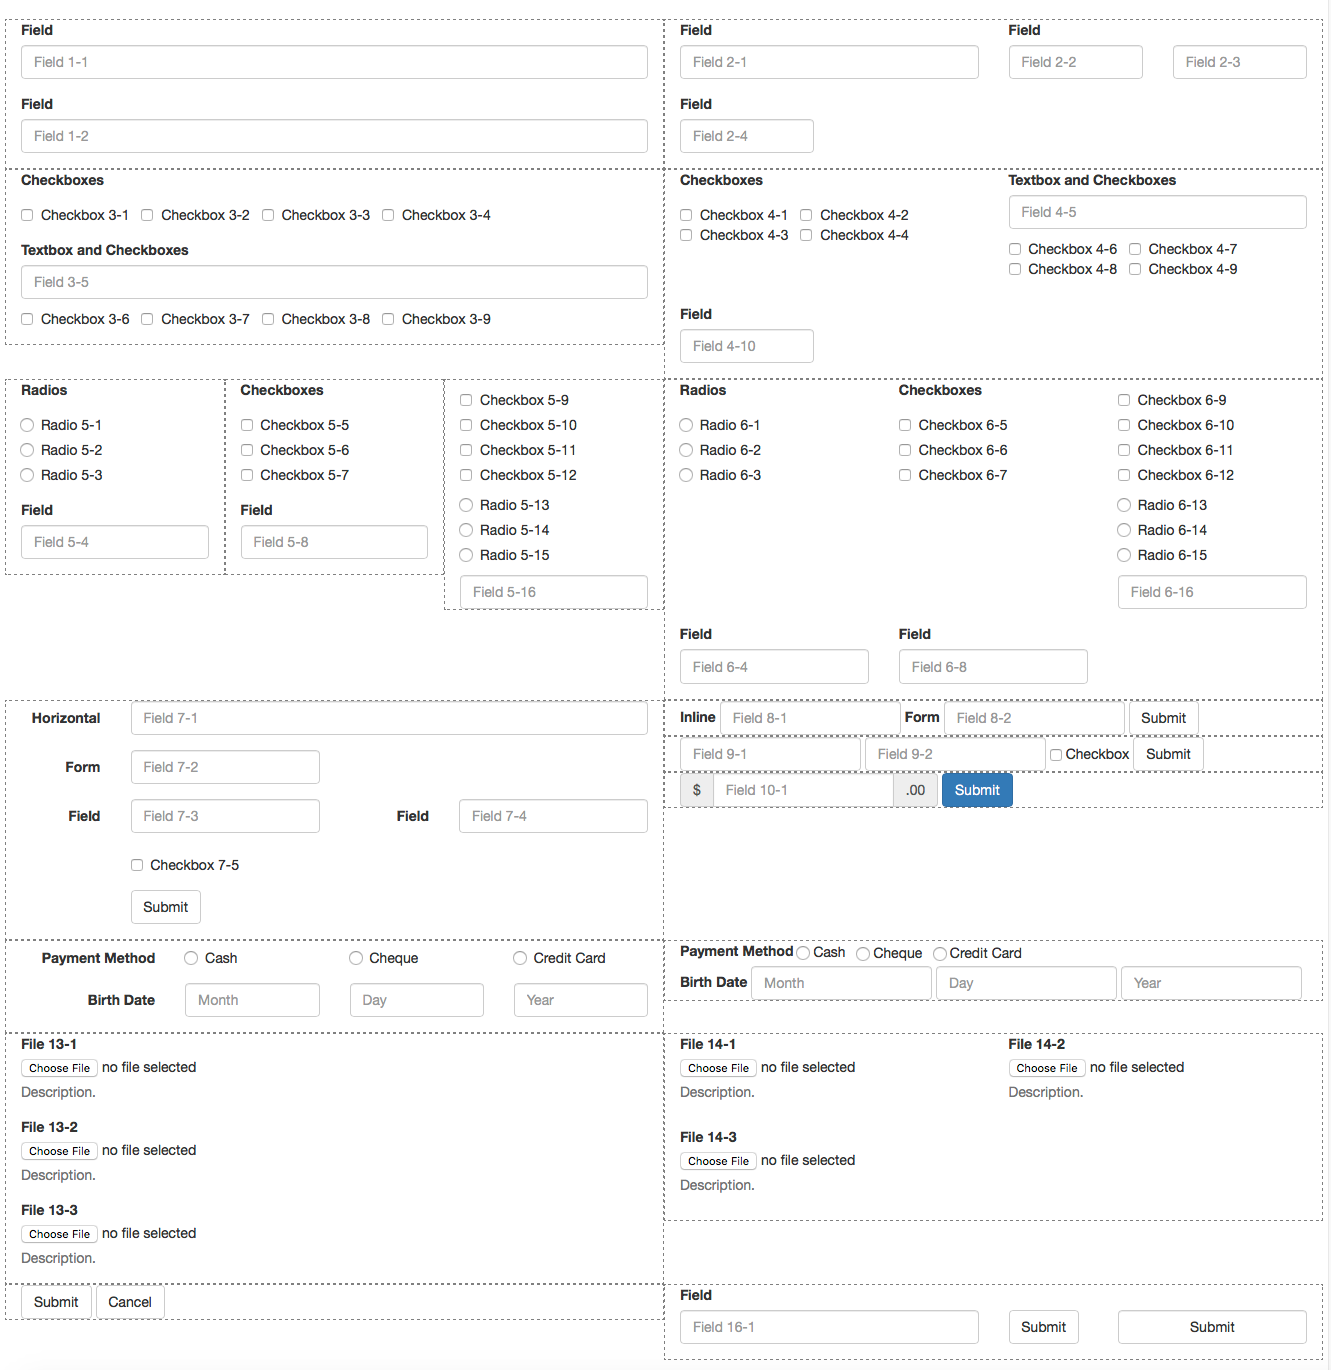
Task: Tick Checkbox 3-1
Action: [x=27, y=215]
